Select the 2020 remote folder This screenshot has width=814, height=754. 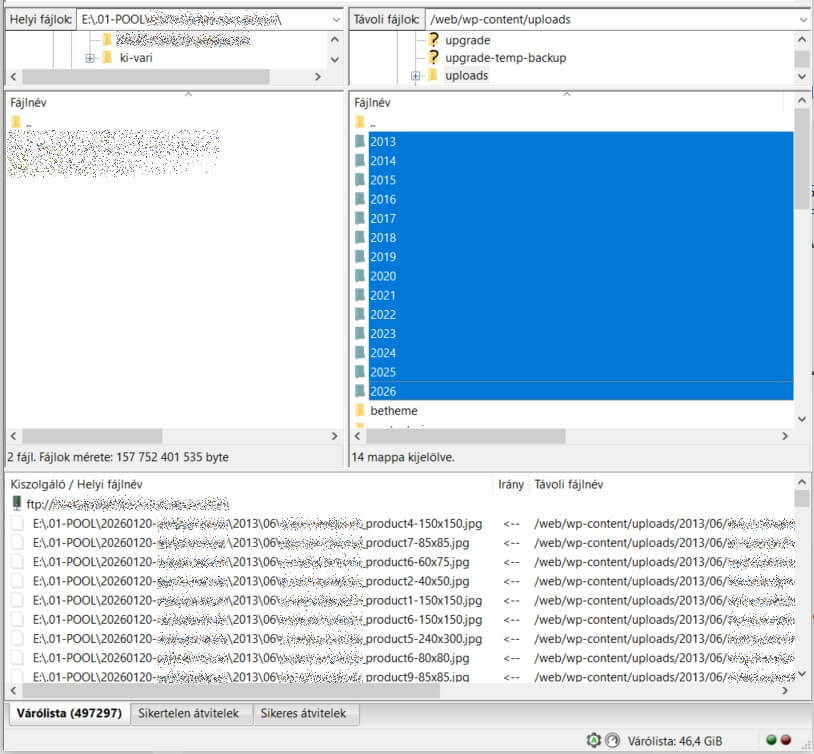click(x=383, y=276)
